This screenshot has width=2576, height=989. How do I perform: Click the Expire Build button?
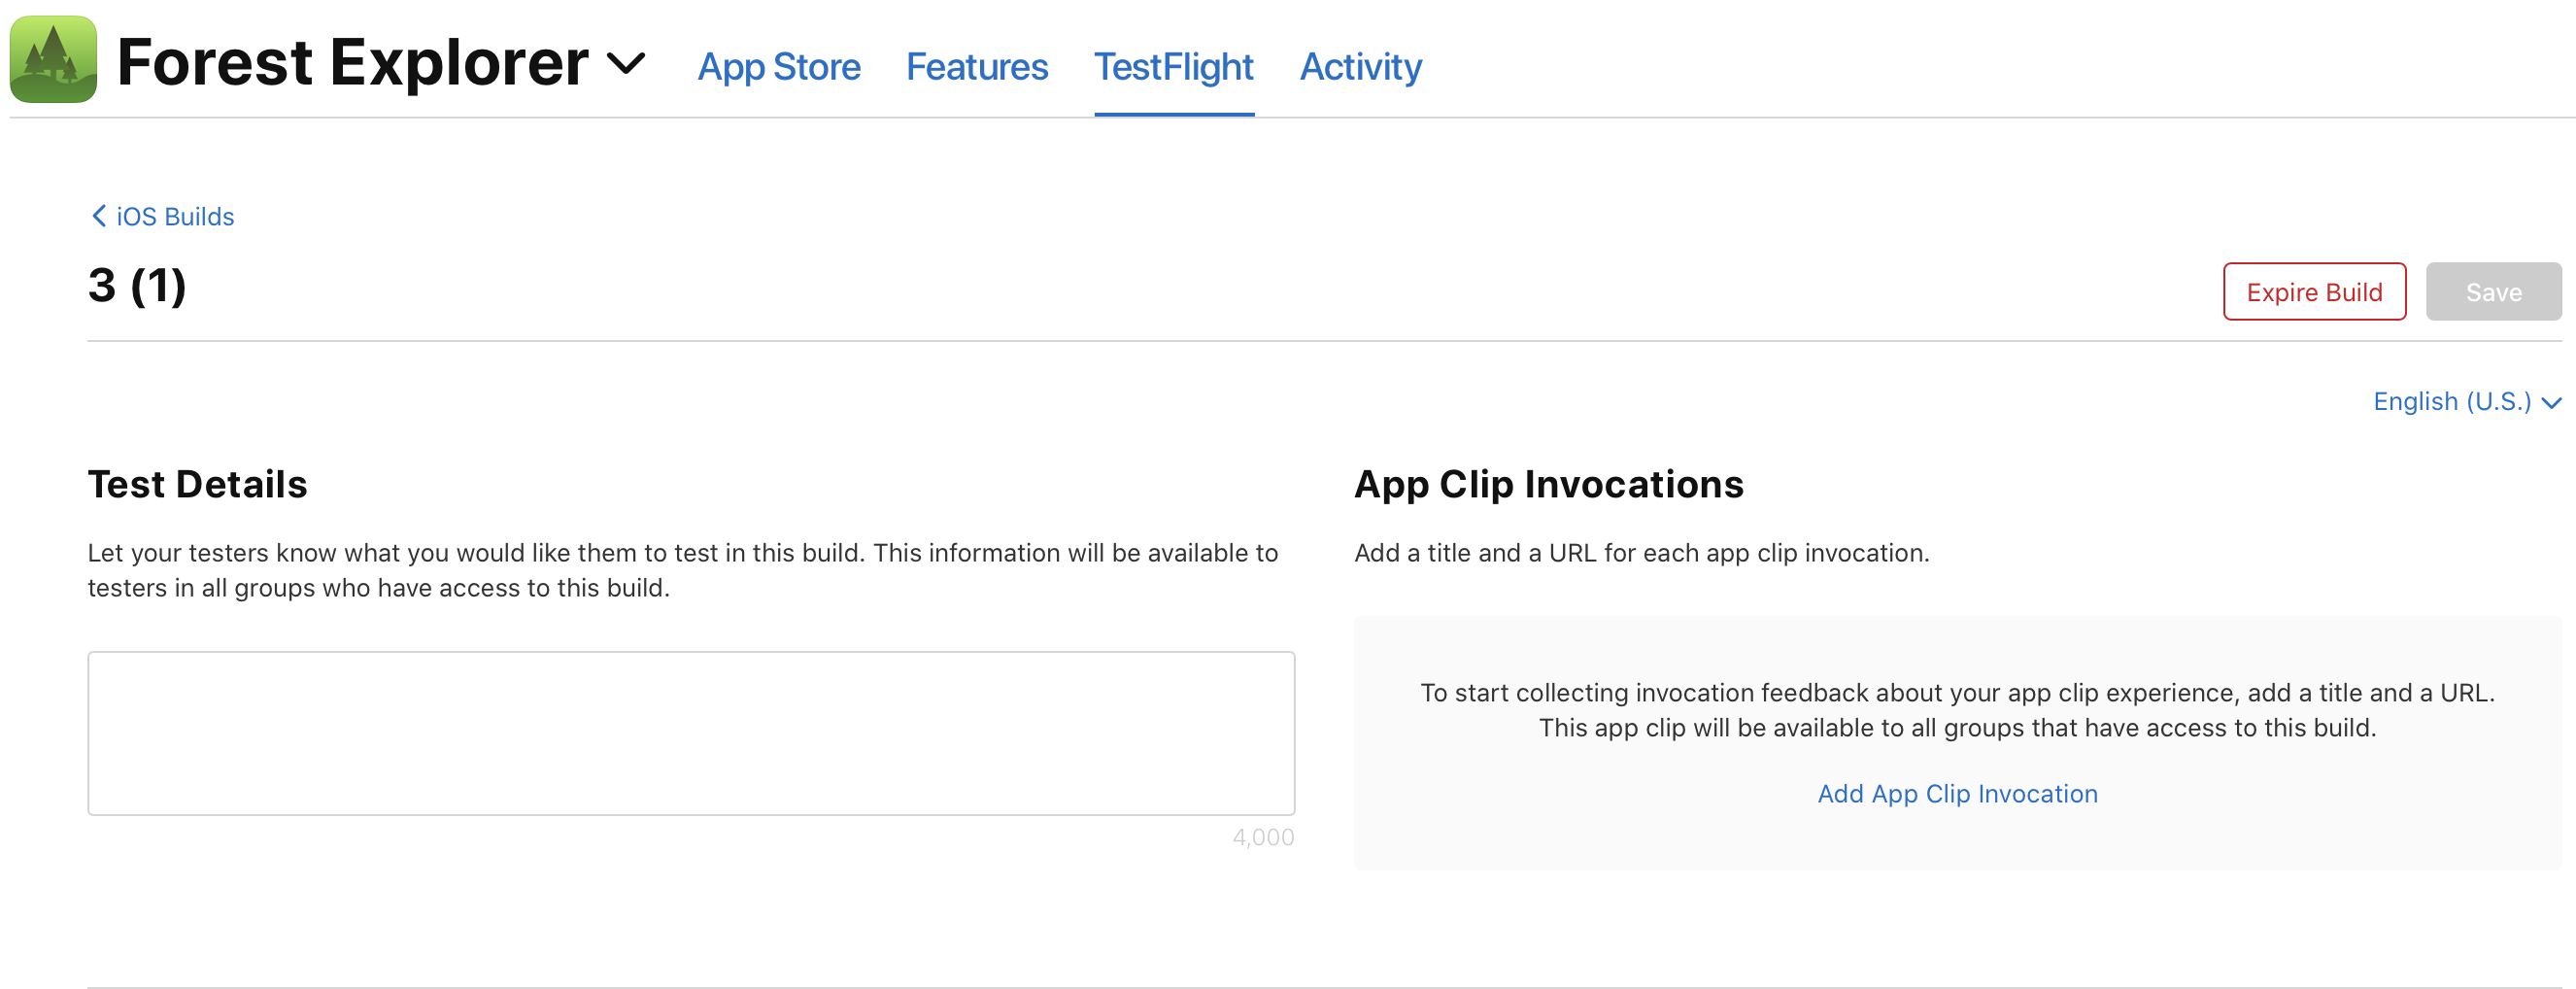click(x=2314, y=291)
